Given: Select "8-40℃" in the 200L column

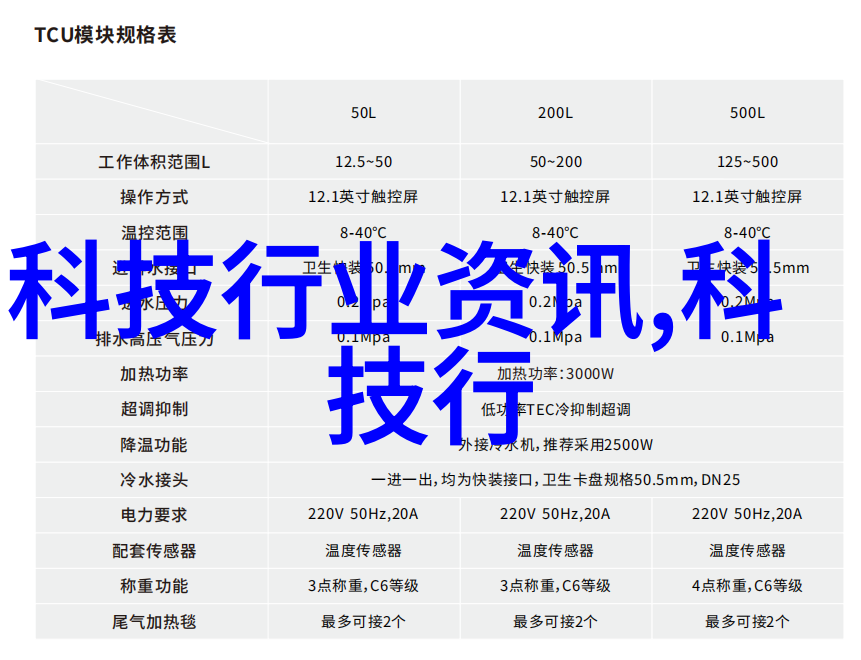Looking at the screenshot, I should [x=555, y=233].
